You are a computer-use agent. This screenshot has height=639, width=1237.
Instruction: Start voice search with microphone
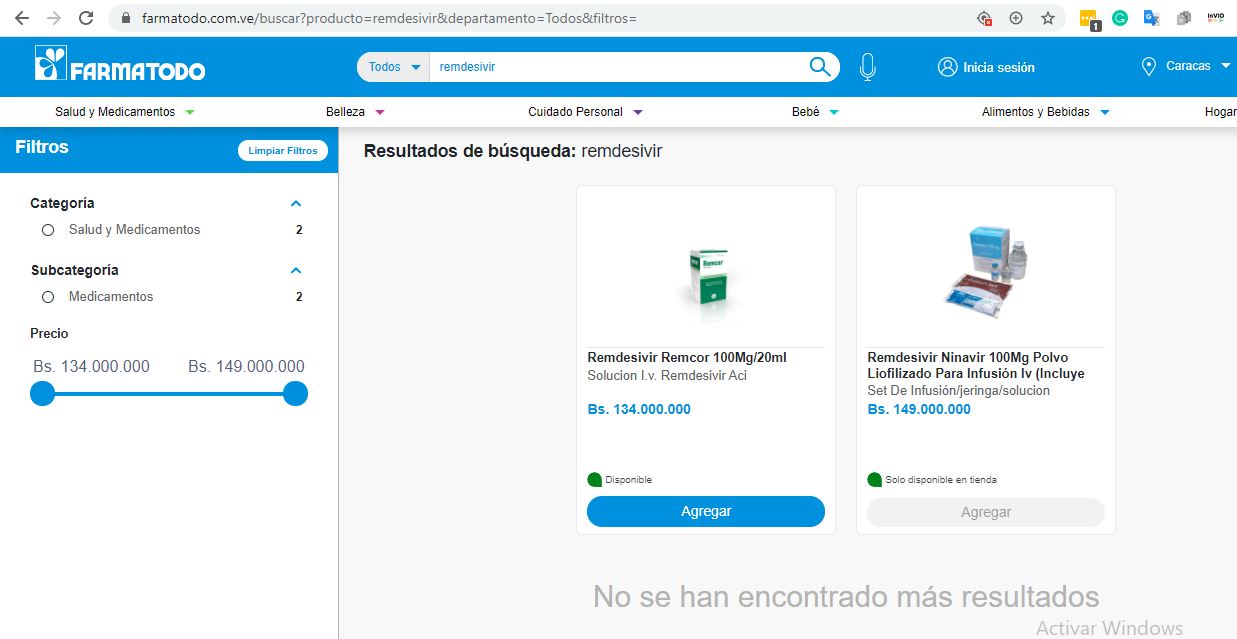[867, 67]
